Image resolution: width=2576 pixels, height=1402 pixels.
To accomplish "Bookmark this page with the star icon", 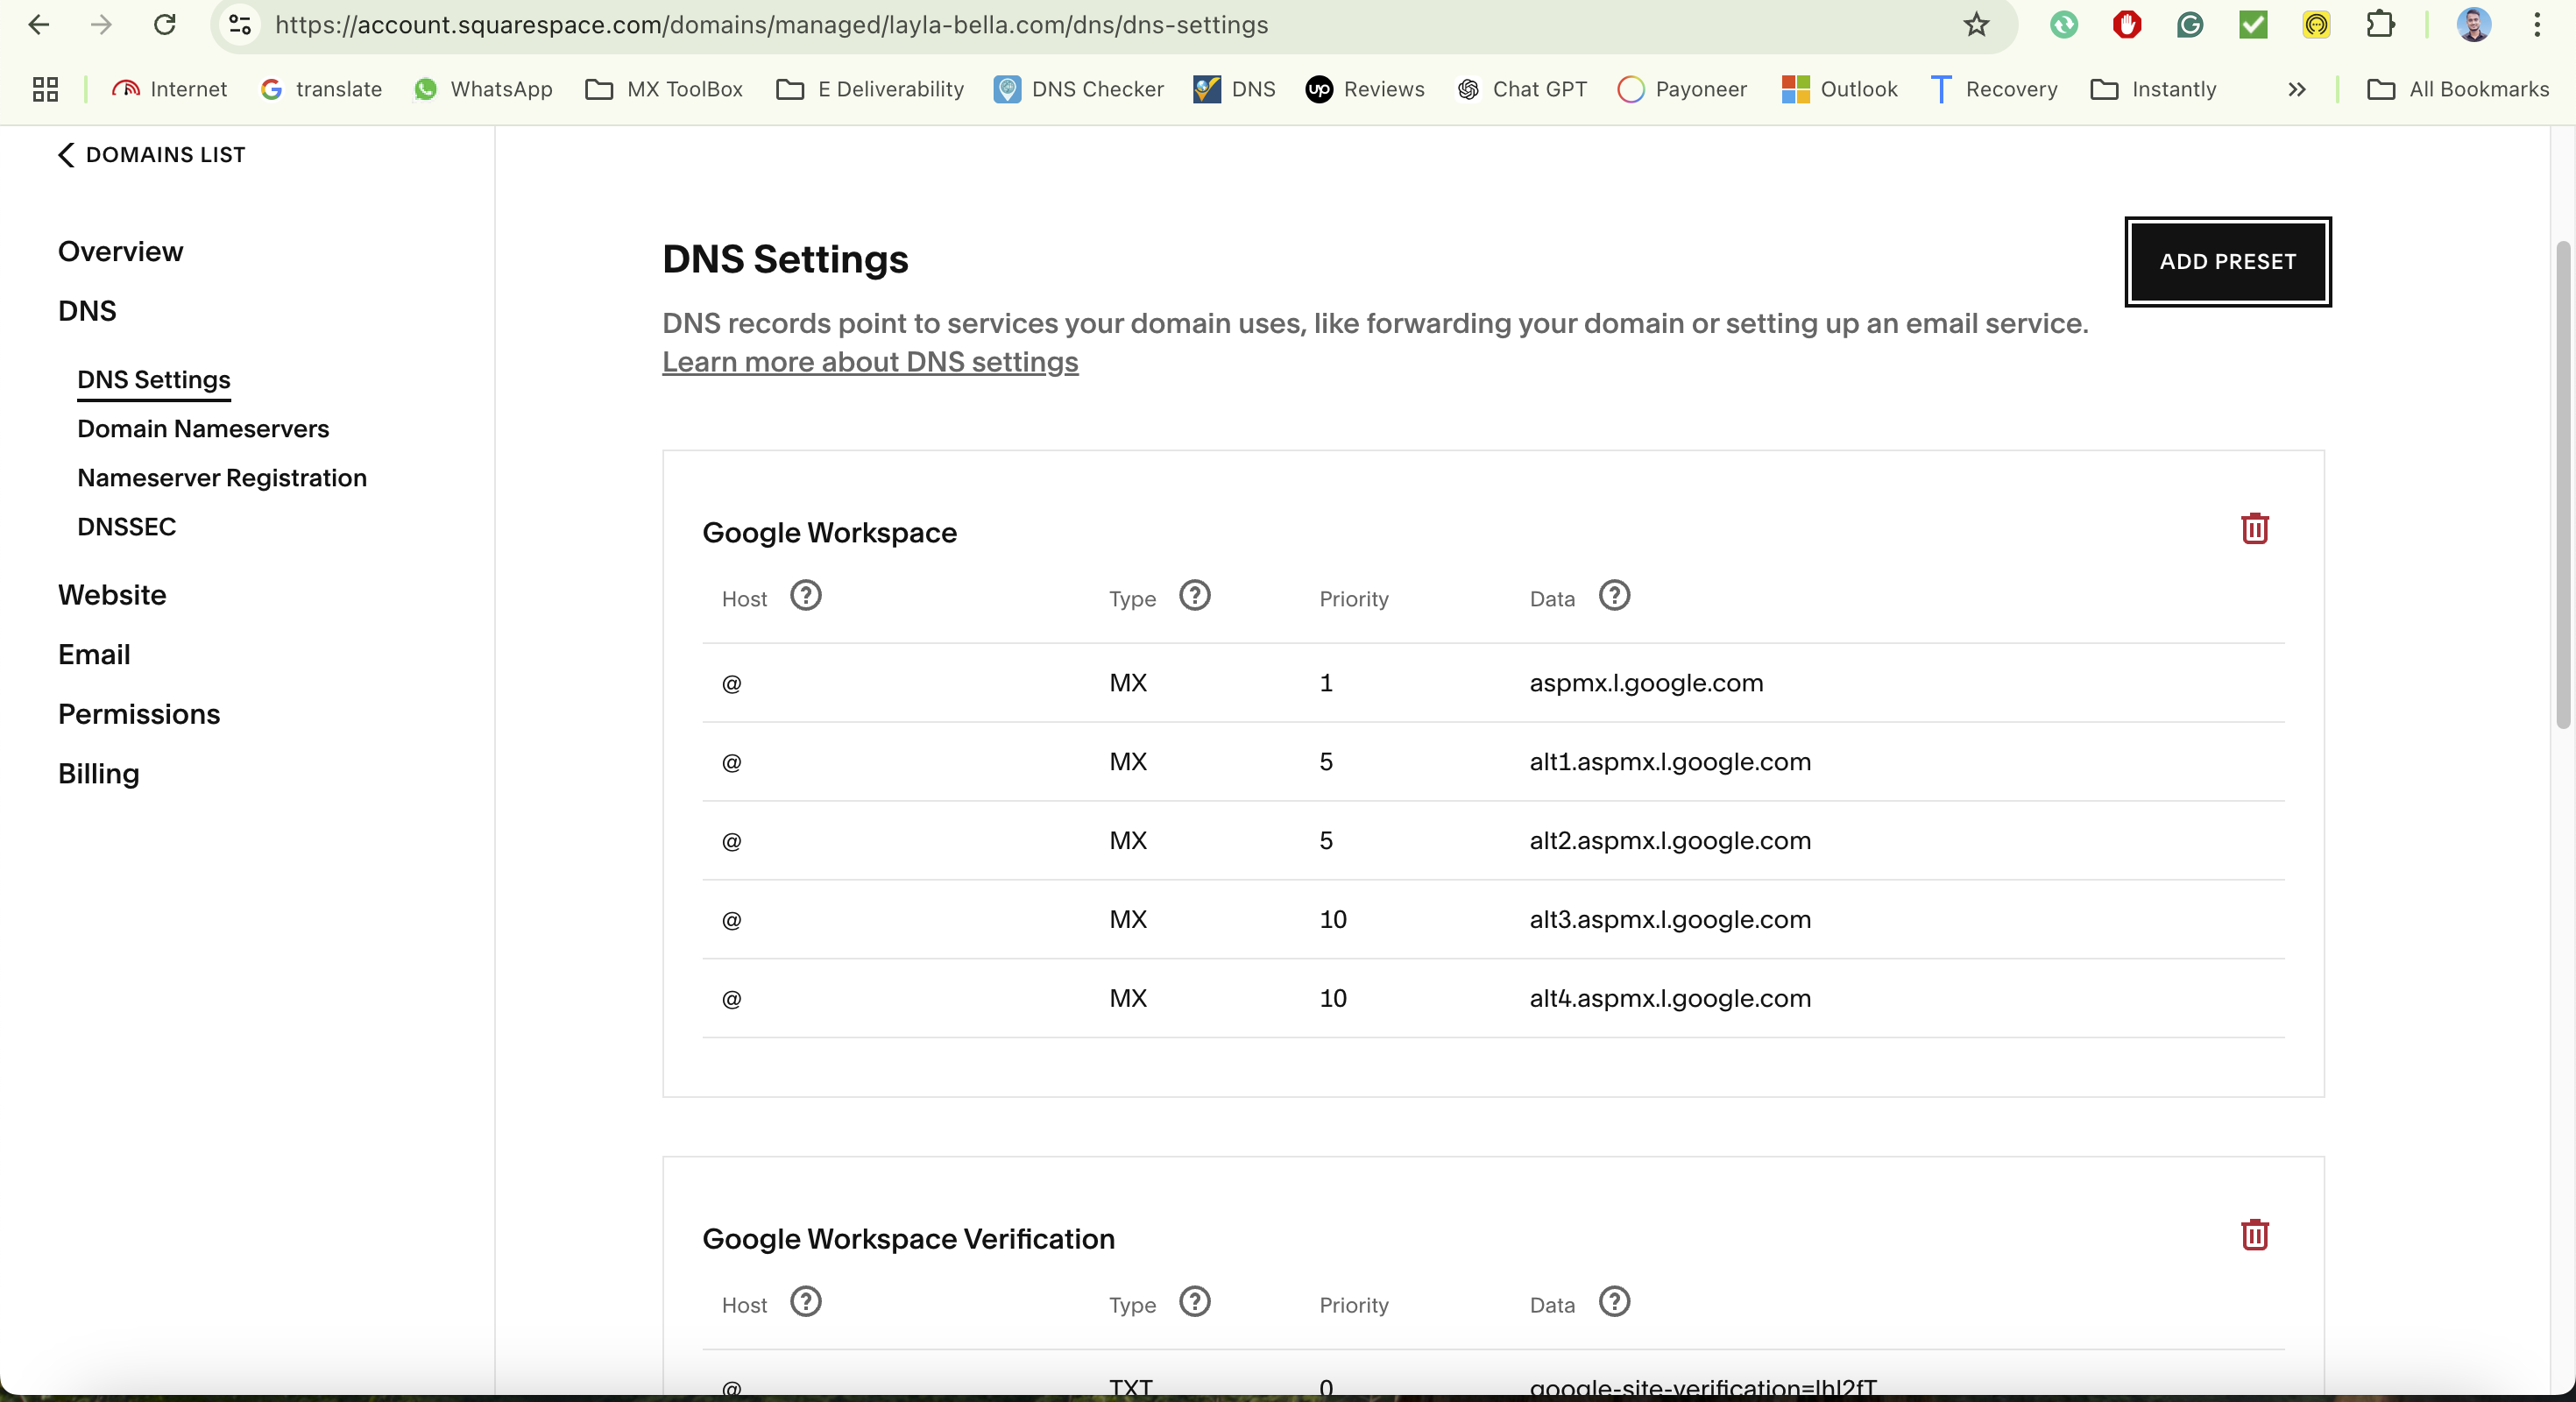I will coord(1976,25).
